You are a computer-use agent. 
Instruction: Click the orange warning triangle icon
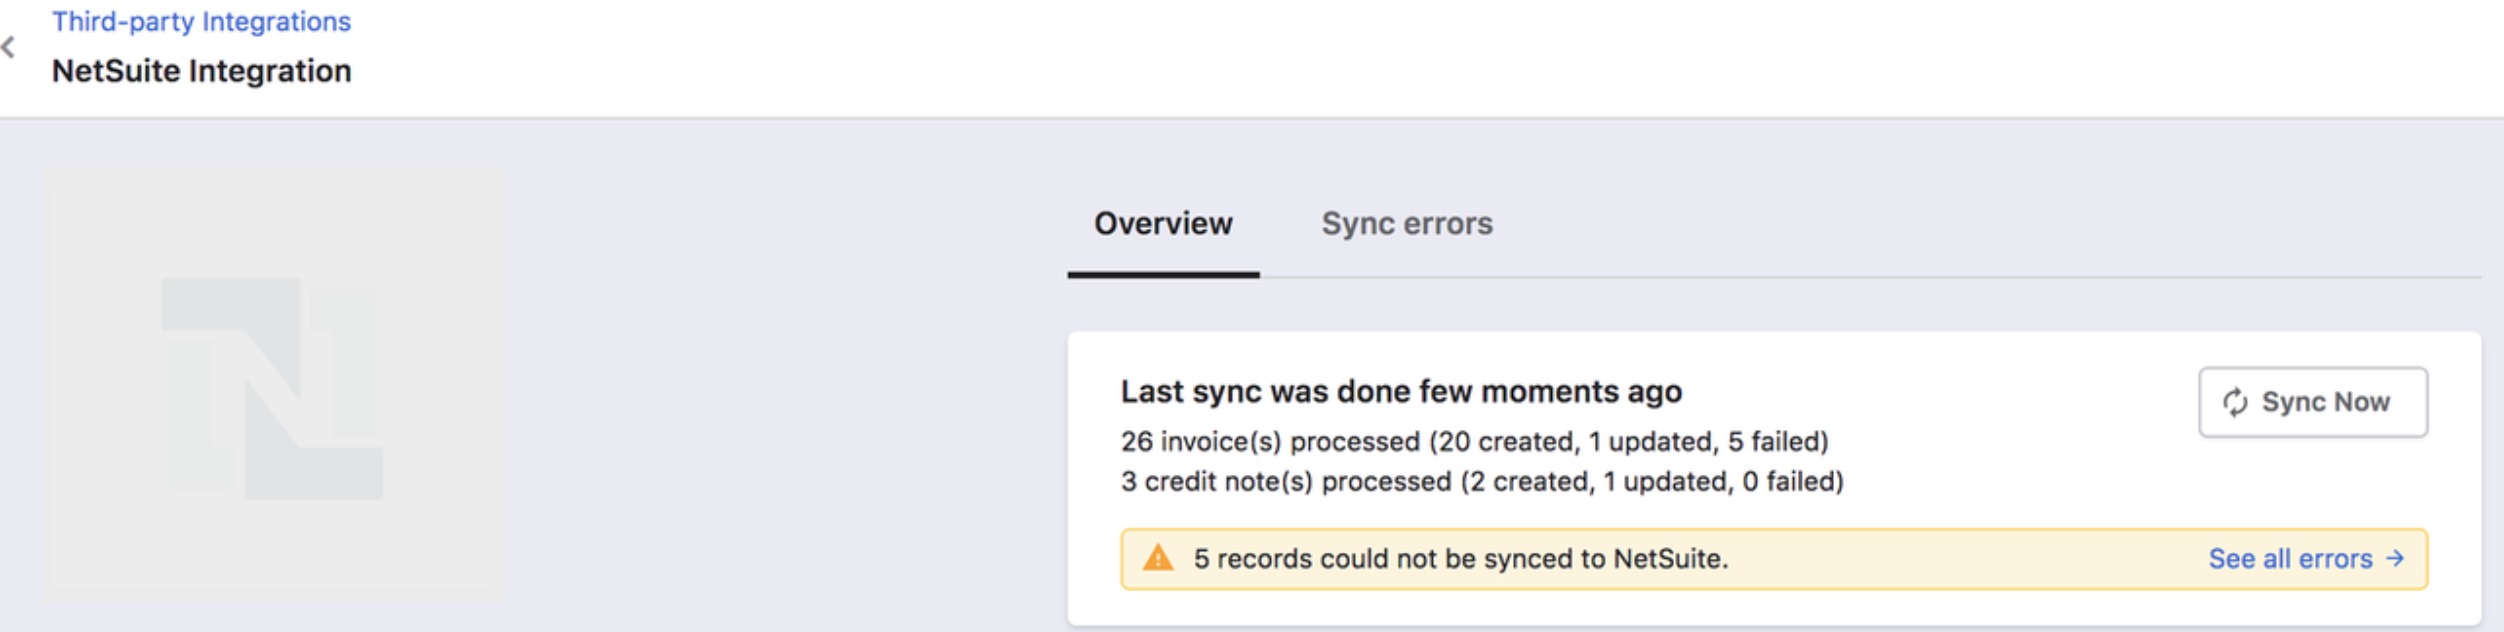click(x=1158, y=558)
